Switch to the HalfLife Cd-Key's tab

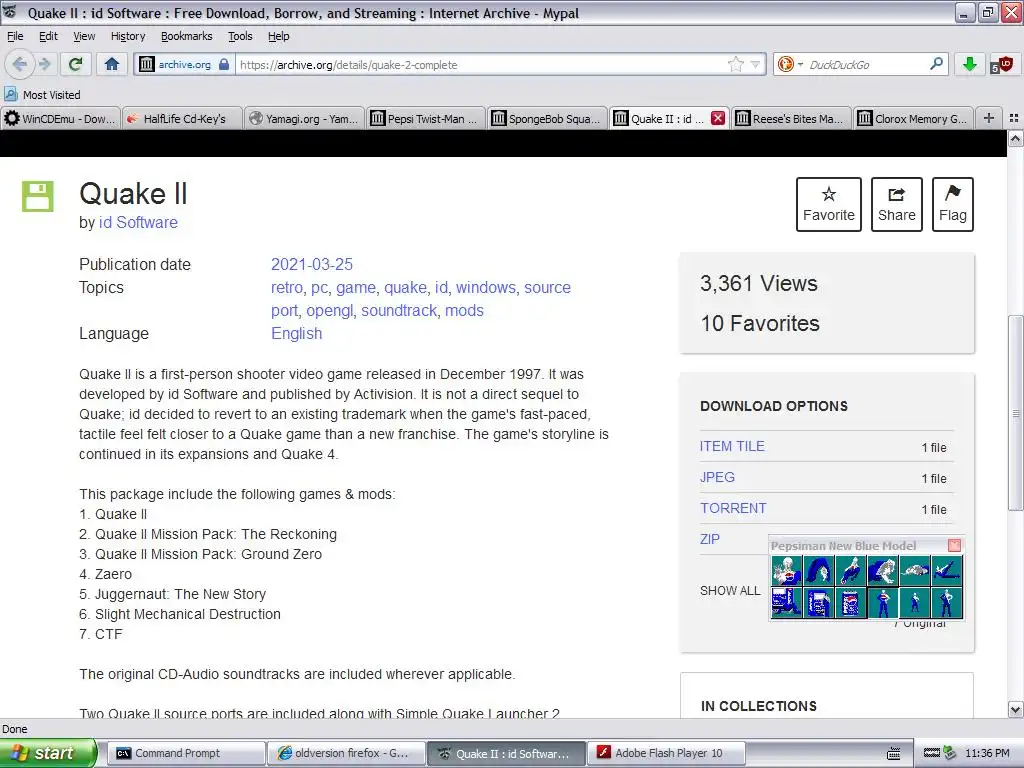click(182, 119)
